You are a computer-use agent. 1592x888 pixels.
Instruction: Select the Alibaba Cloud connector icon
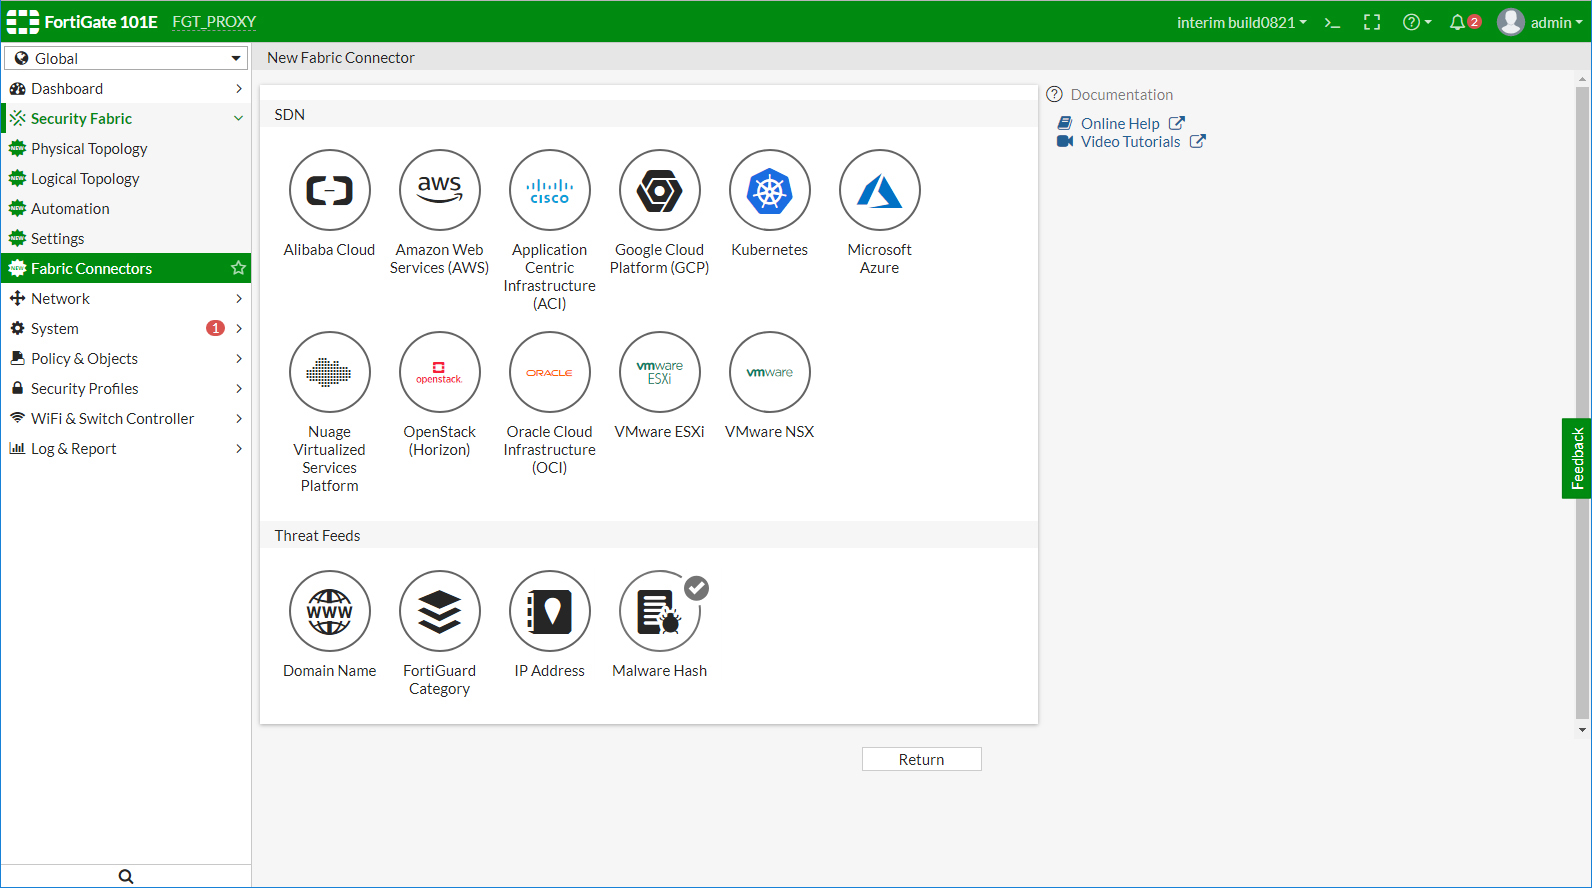pos(330,190)
